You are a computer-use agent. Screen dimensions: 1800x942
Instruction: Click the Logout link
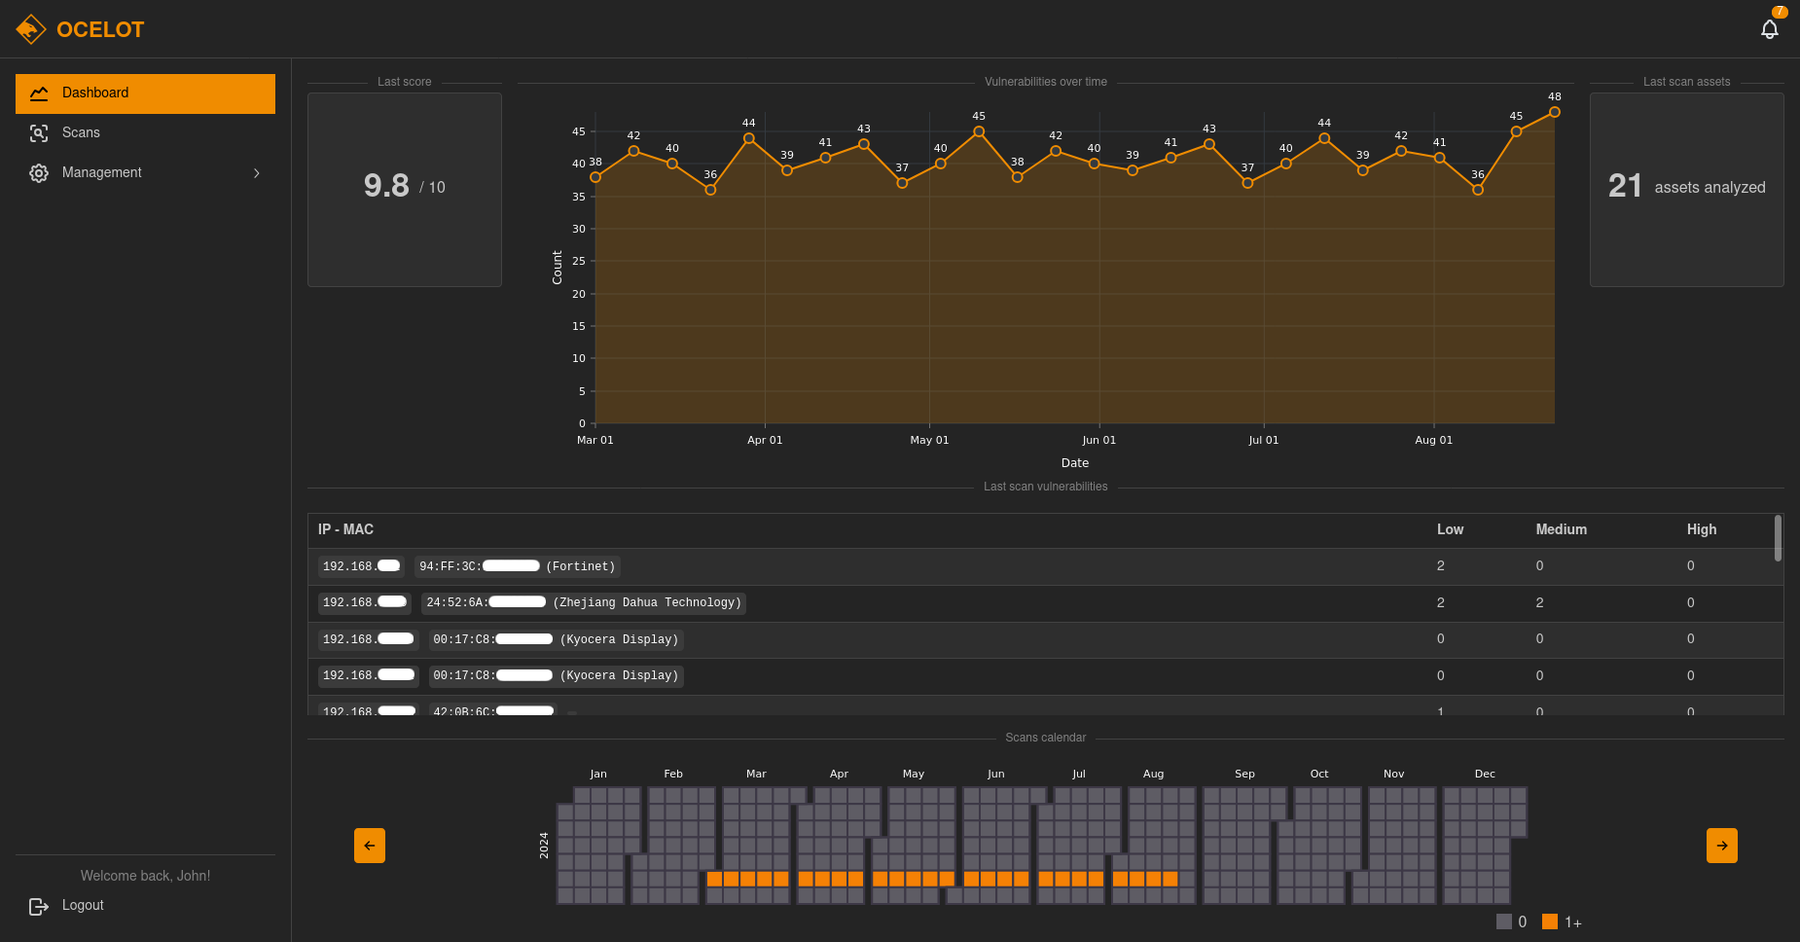pyautogui.click(x=83, y=905)
